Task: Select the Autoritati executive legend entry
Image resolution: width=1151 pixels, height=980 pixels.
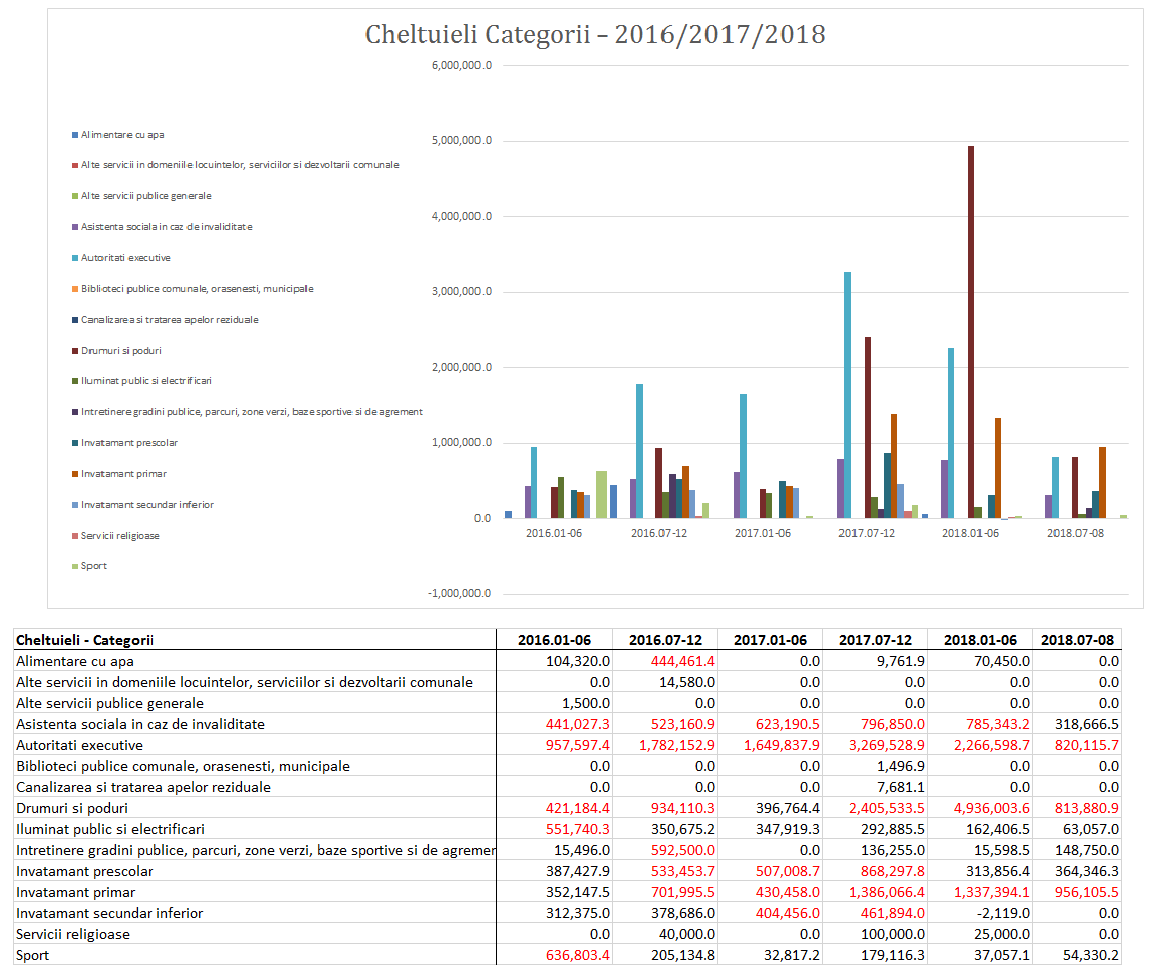Action: coord(125,258)
